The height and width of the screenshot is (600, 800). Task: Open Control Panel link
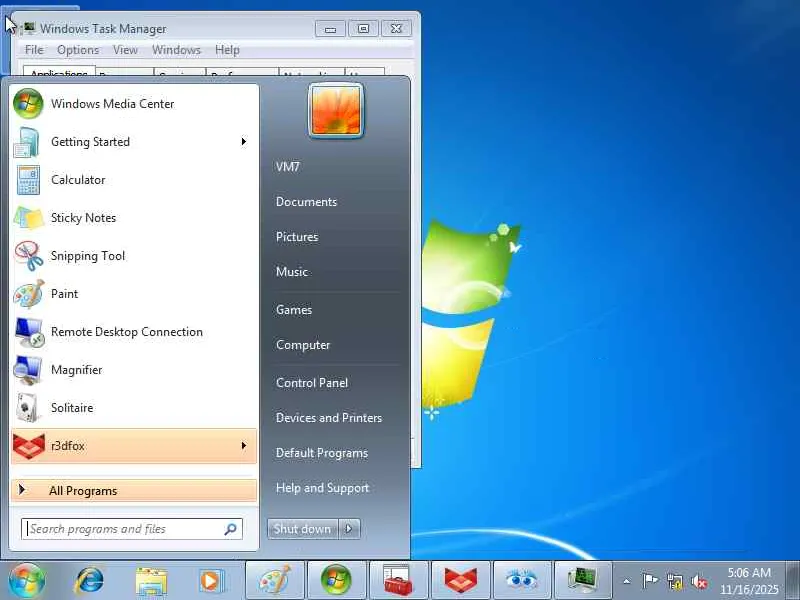click(312, 383)
